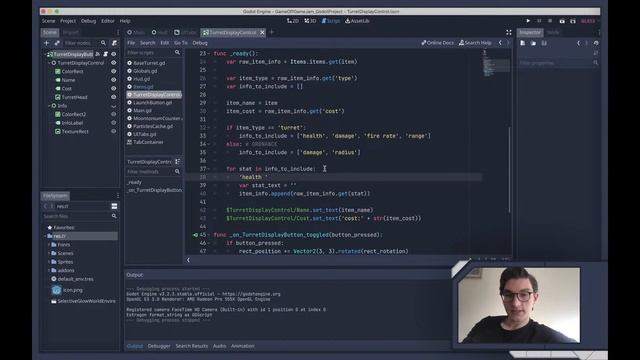Click the code editor vertical scrollbar
Image resolution: width=640 pixels, height=360 pixels.
click(509, 169)
